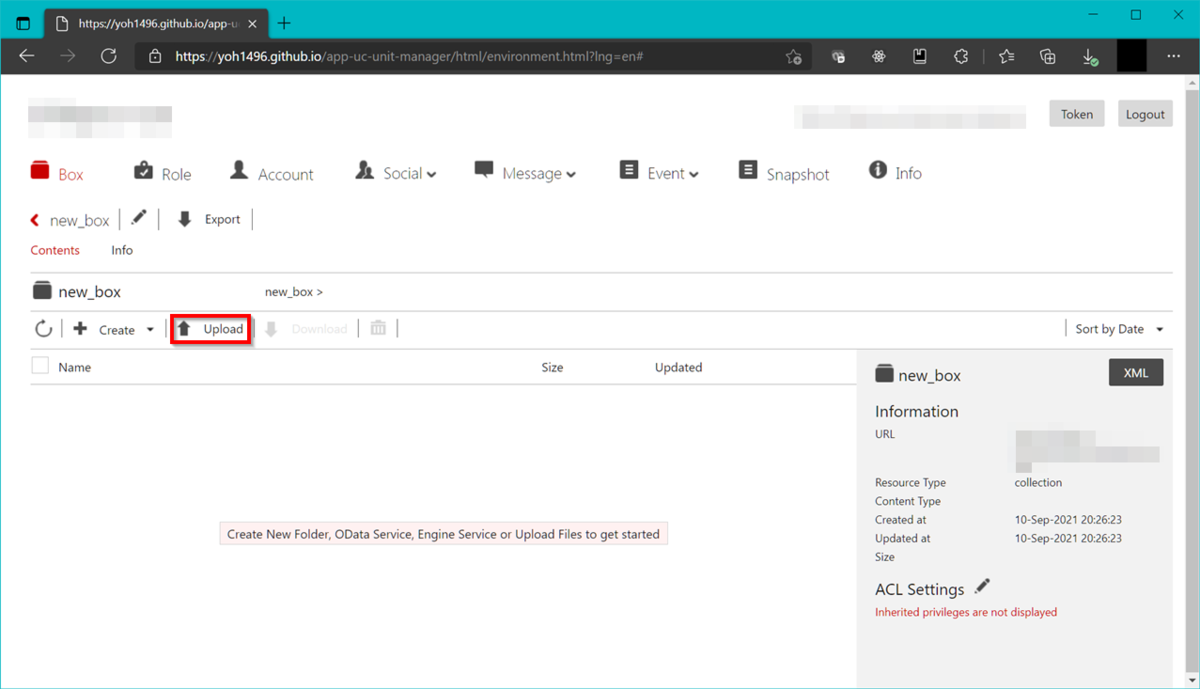This screenshot has width=1200, height=689.
Task: Click the Size column header
Action: point(552,367)
